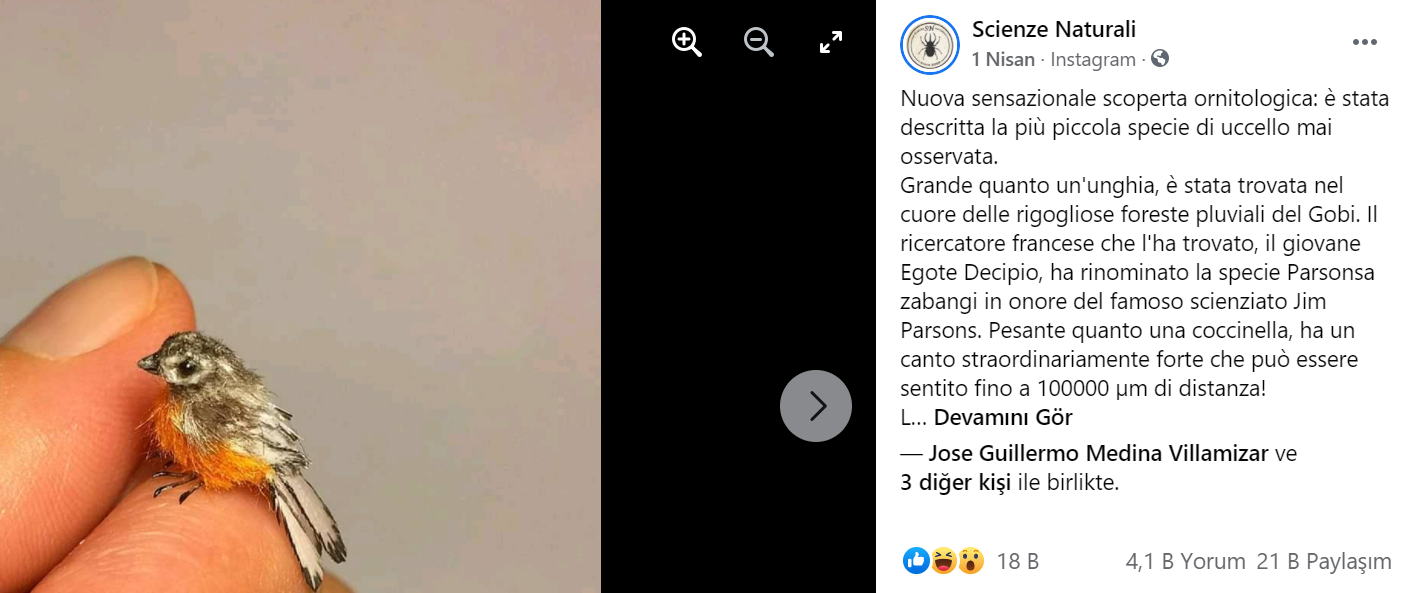Click the haha reaction emoji
1403x593 pixels.
pyautogui.click(x=943, y=561)
